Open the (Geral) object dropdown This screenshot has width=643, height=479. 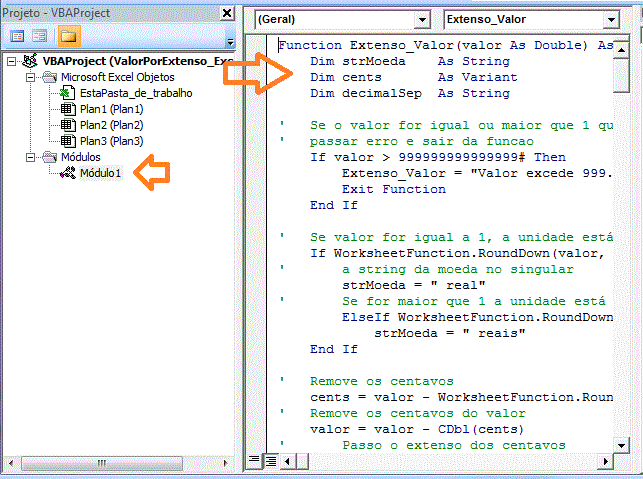[x=422, y=20]
